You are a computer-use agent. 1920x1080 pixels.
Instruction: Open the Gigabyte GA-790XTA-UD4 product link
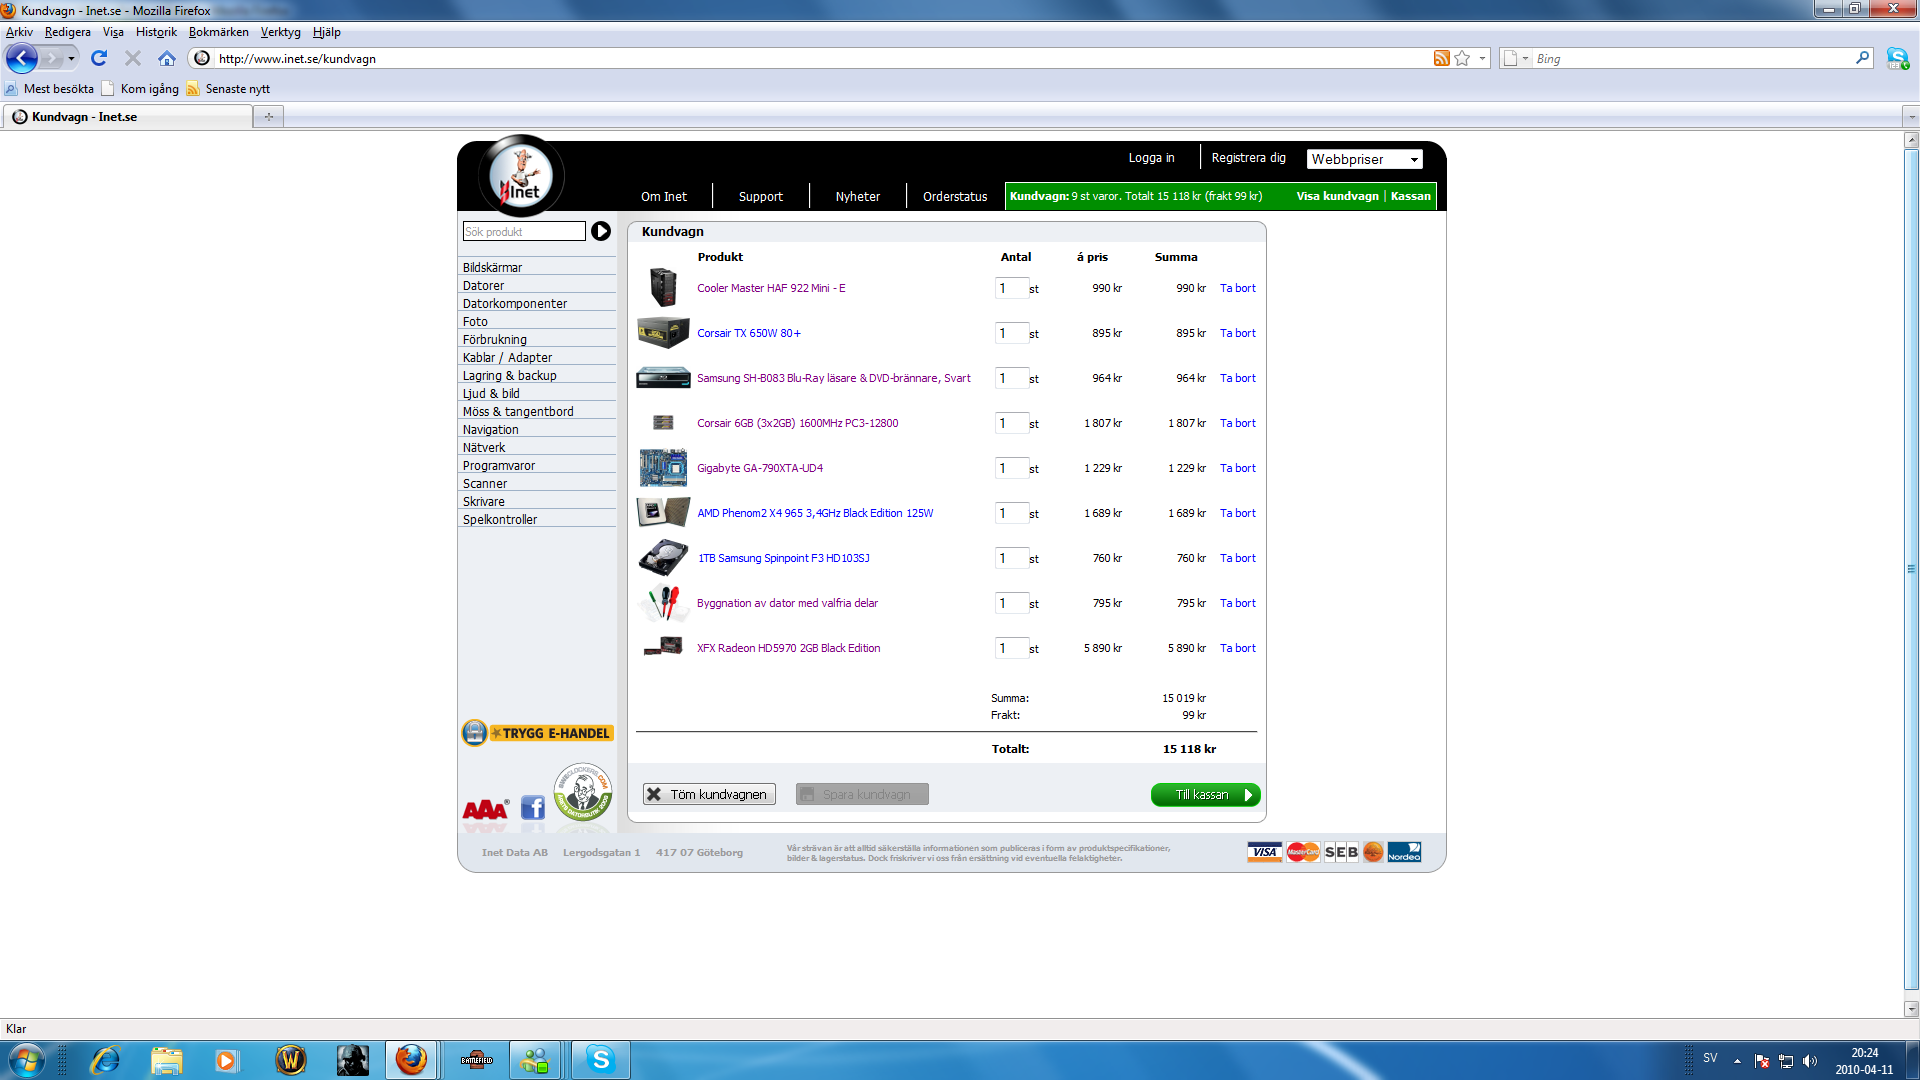tap(760, 468)
